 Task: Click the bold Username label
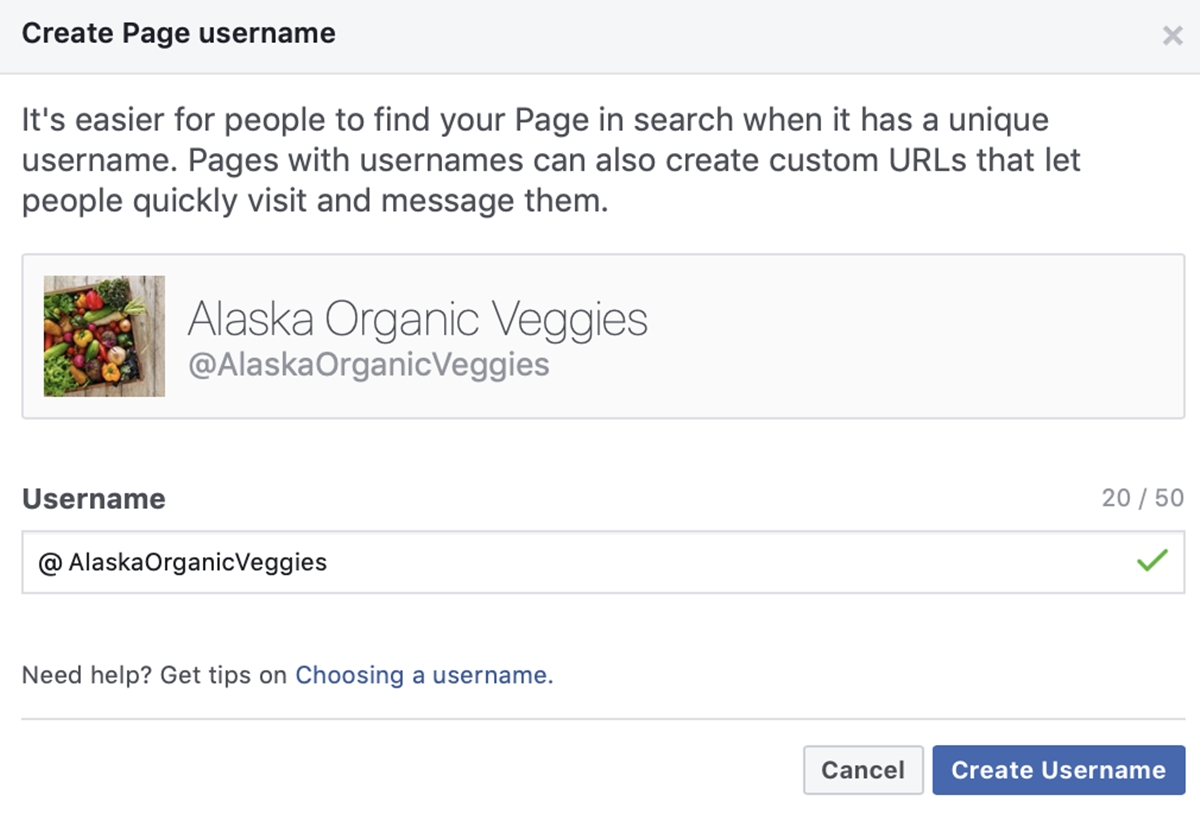click(94, 499)
